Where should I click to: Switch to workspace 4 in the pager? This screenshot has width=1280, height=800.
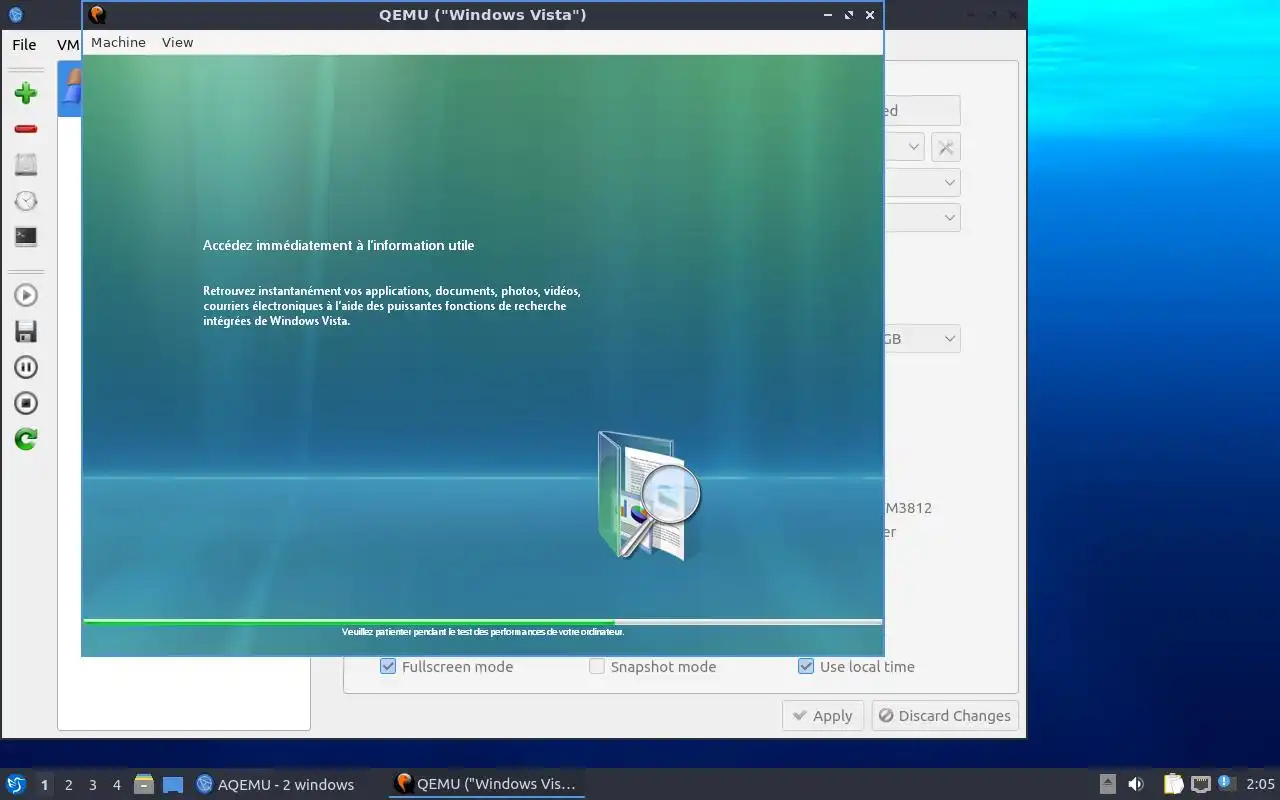(x=116, y=785)
